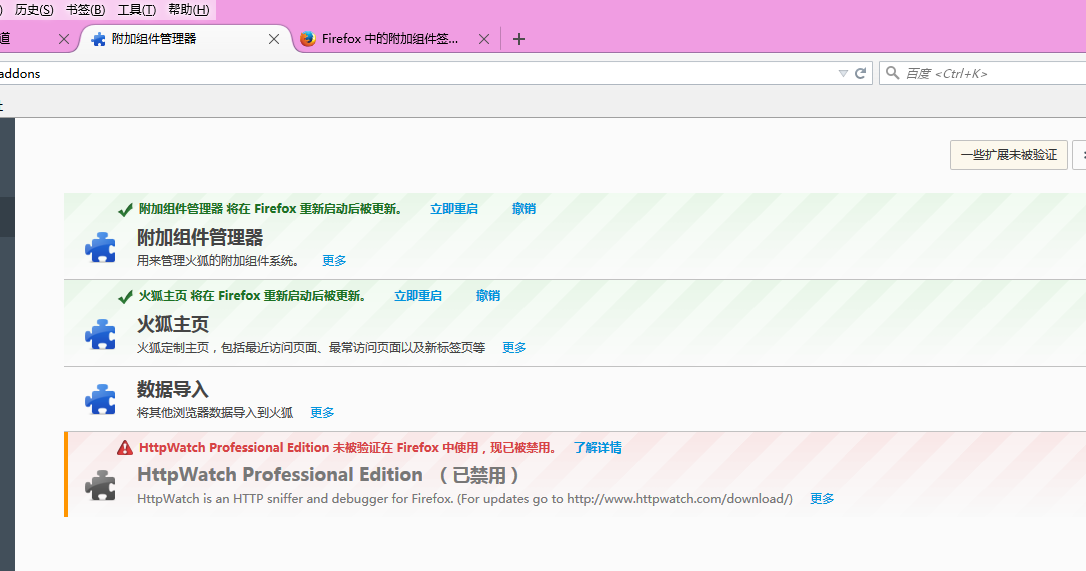Click the 火狐主页 将在 Firefox 重新启动后被更新 message
This screenshot has height=571, width=1086.
pyautogui.click(x=252, y=296)
